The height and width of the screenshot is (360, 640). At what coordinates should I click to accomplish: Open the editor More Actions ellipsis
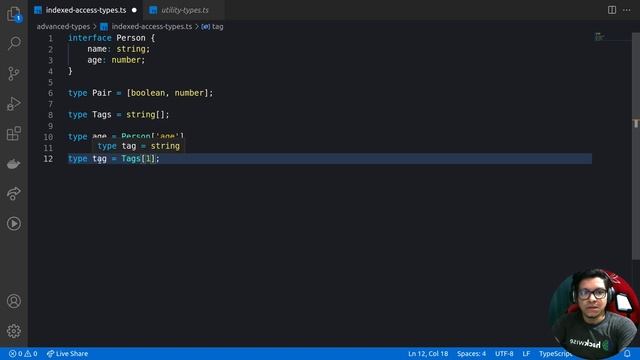click(x=627, y=10)
